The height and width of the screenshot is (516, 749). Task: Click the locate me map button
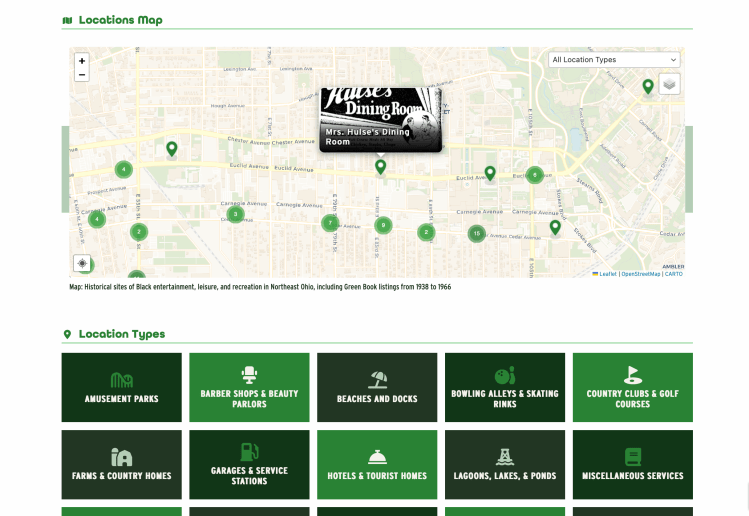pos(82,264)
